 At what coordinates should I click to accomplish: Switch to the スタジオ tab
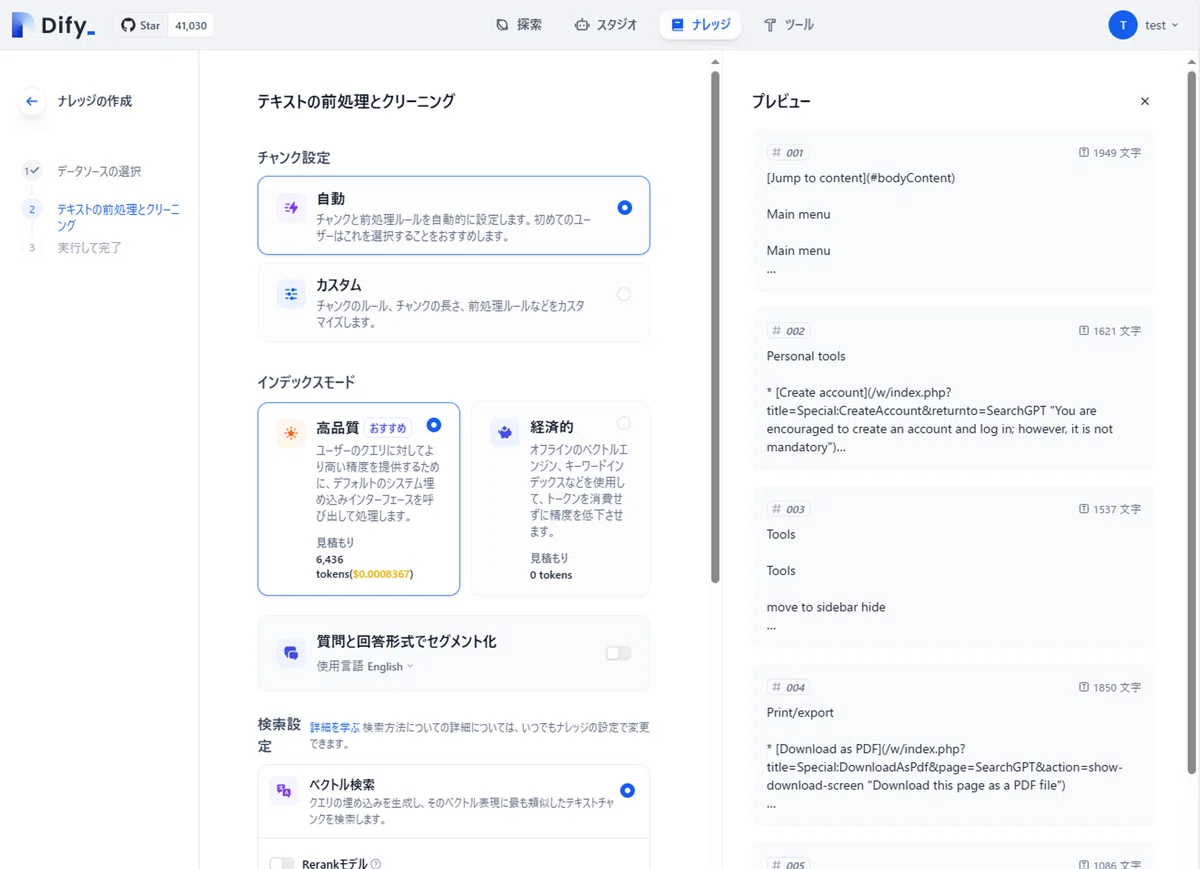(x=605, y=25)
